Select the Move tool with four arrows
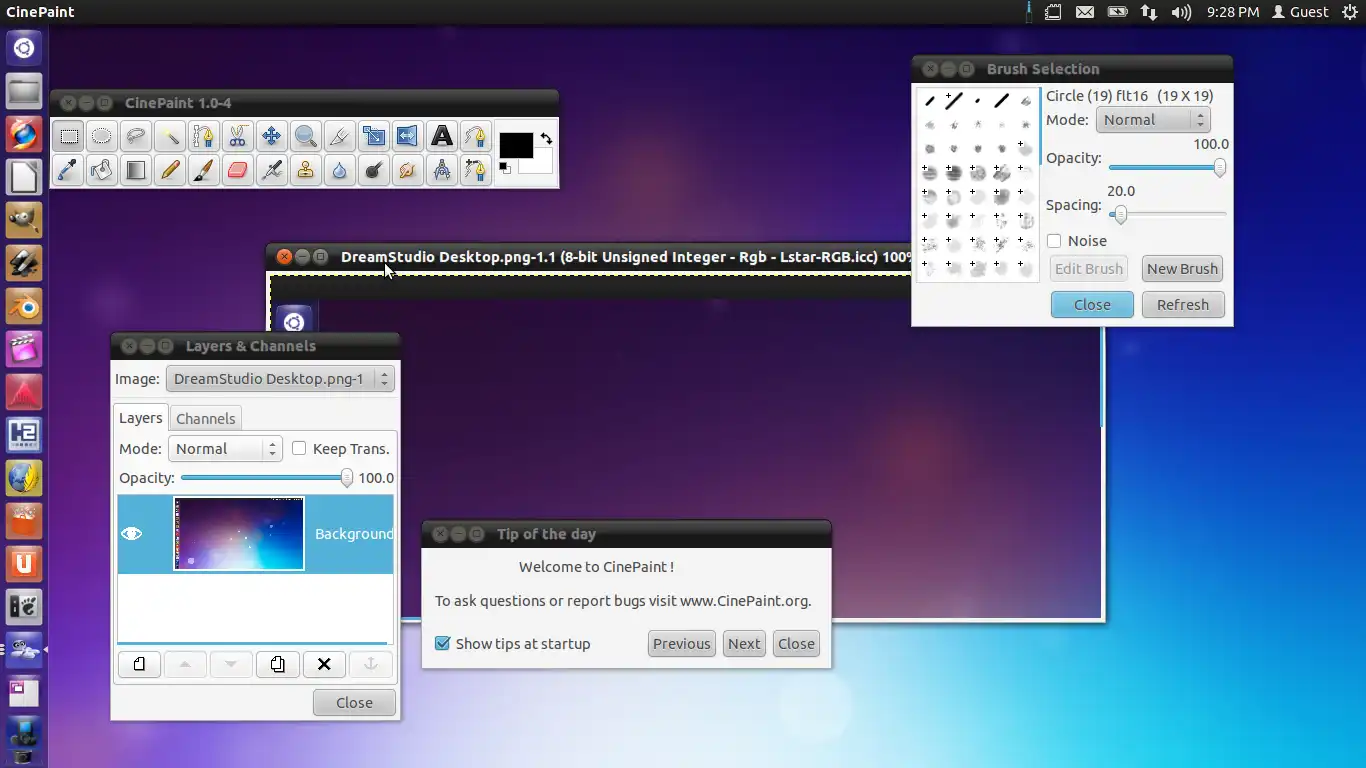 pyautogui.click(x=272, y=136)
